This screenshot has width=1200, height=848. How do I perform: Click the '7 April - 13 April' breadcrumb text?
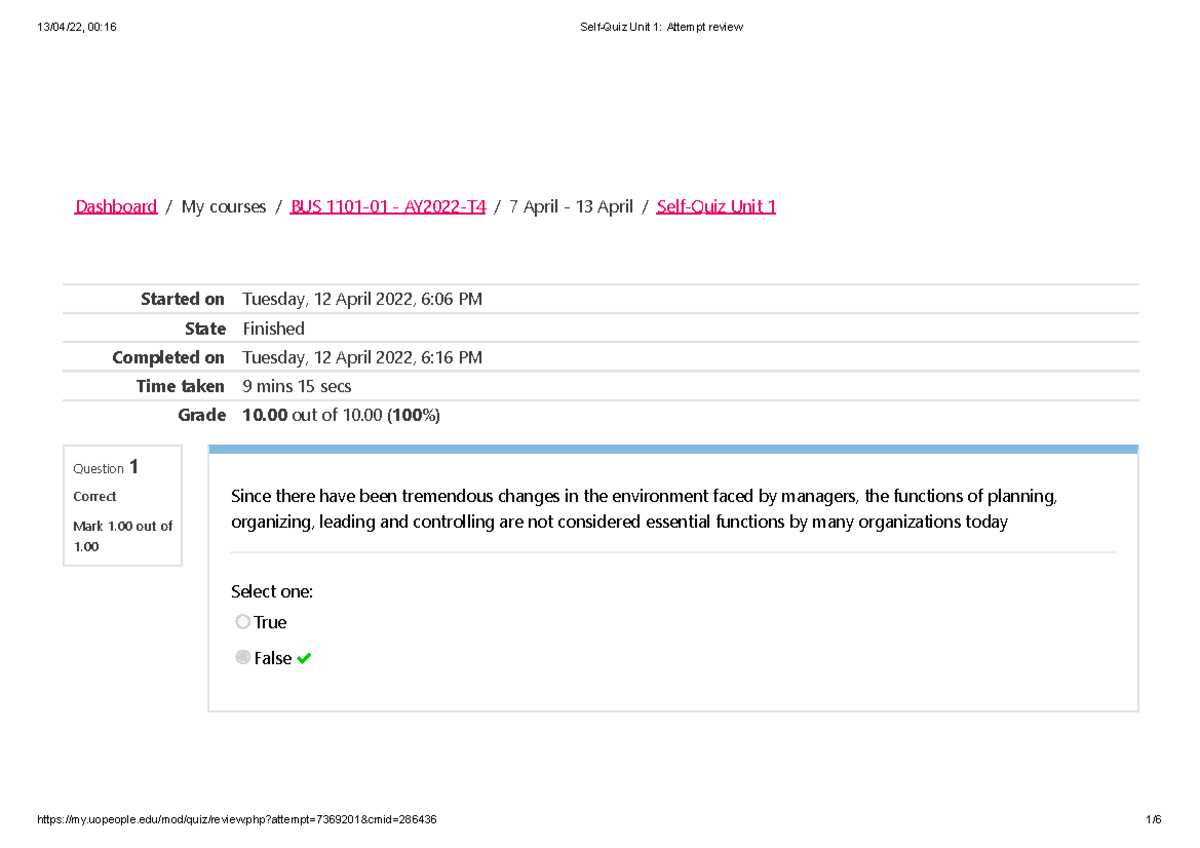coord(571,207)
